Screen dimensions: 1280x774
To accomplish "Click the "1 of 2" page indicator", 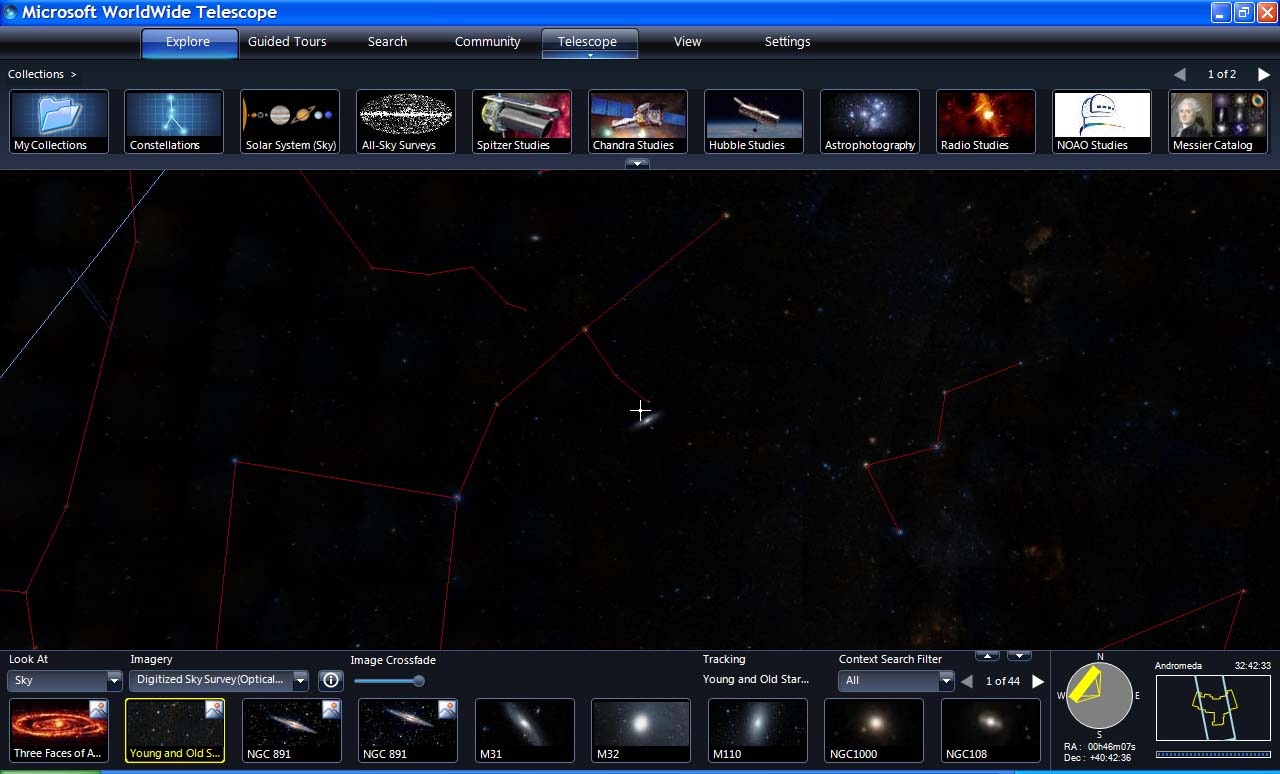I will (1222, 74).
